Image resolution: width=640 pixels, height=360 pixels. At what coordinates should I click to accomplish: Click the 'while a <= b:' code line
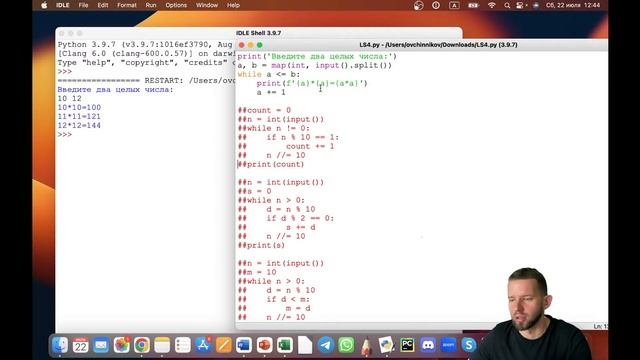(x=269, y=74)
